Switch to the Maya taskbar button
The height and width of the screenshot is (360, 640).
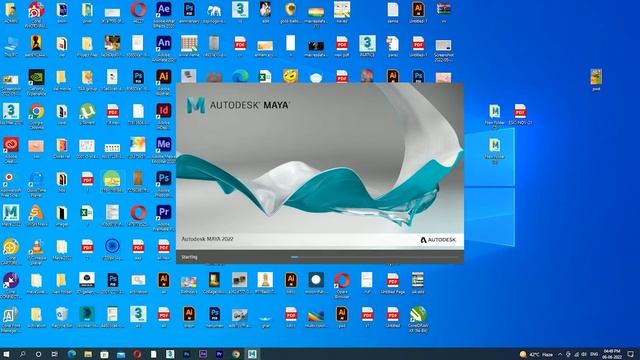point(252,354)
